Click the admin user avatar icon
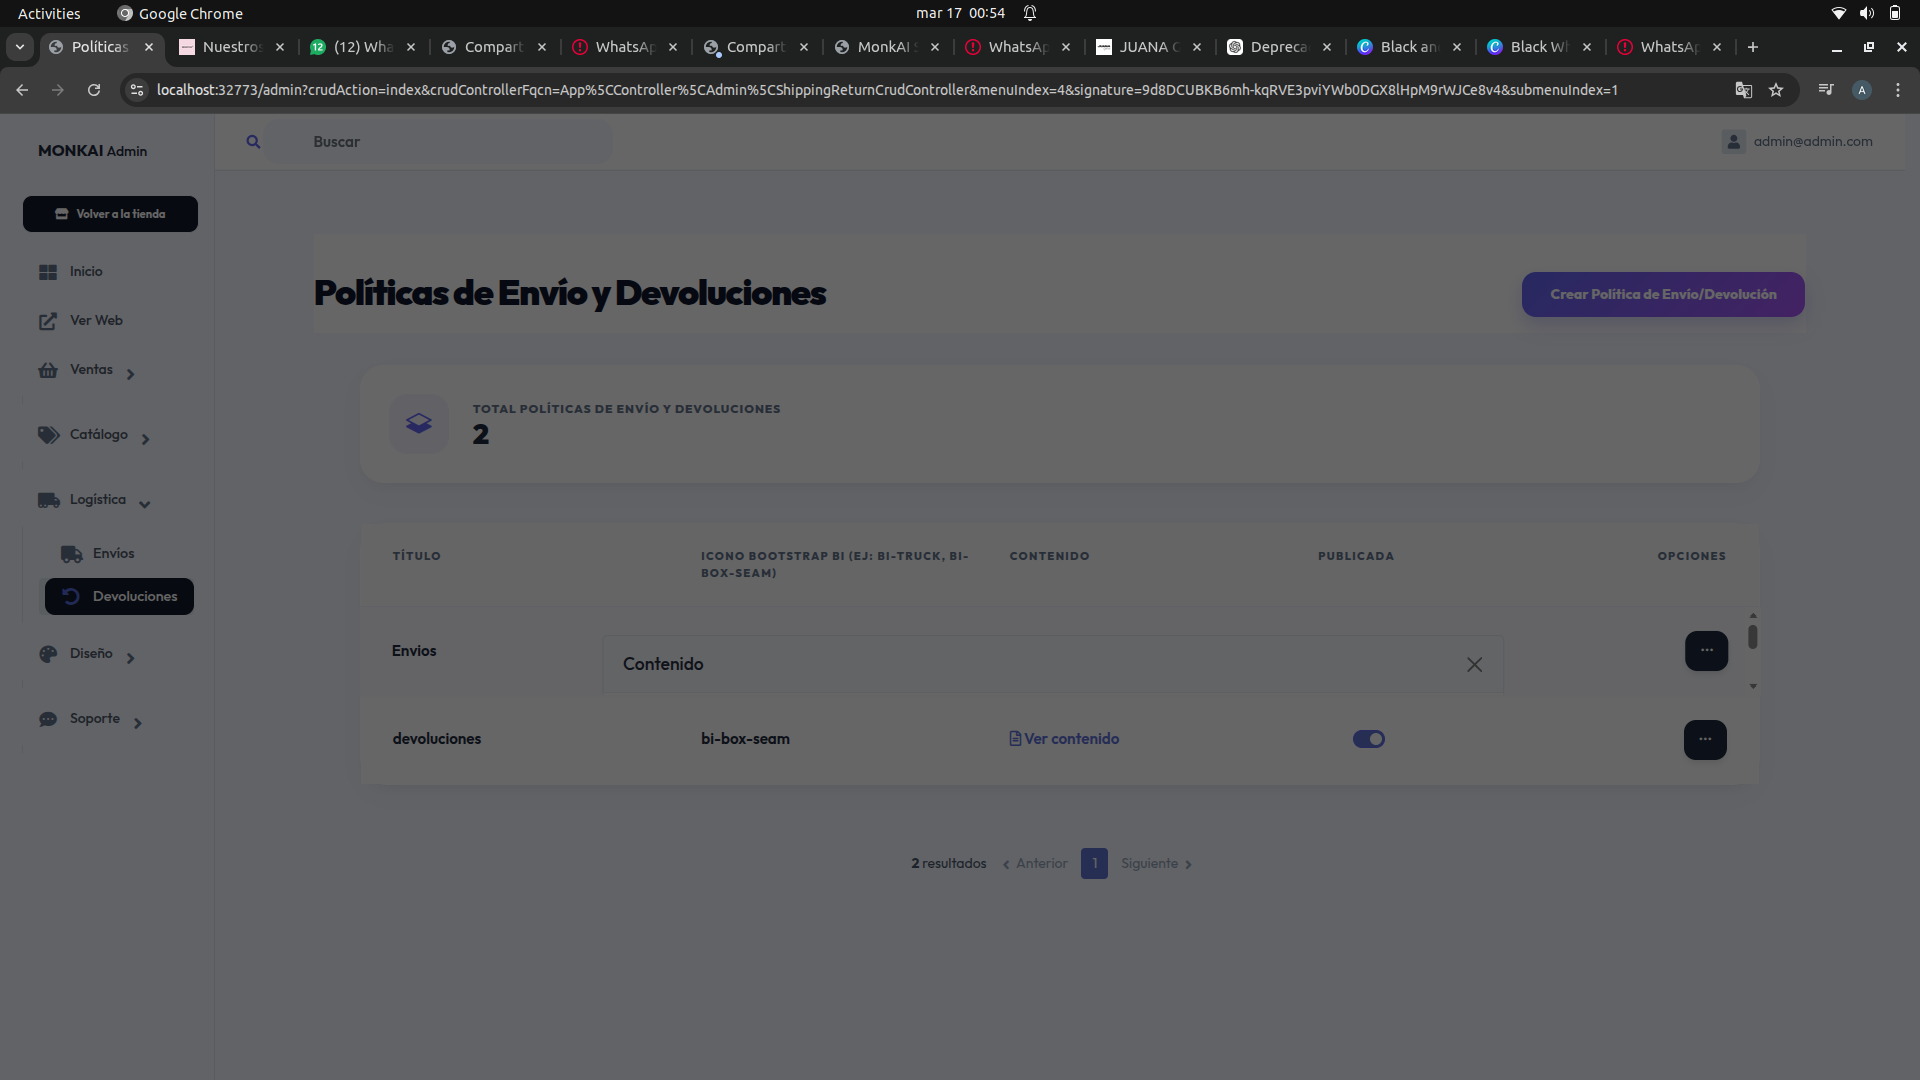1920x1080 pixels. point(1734,142)
